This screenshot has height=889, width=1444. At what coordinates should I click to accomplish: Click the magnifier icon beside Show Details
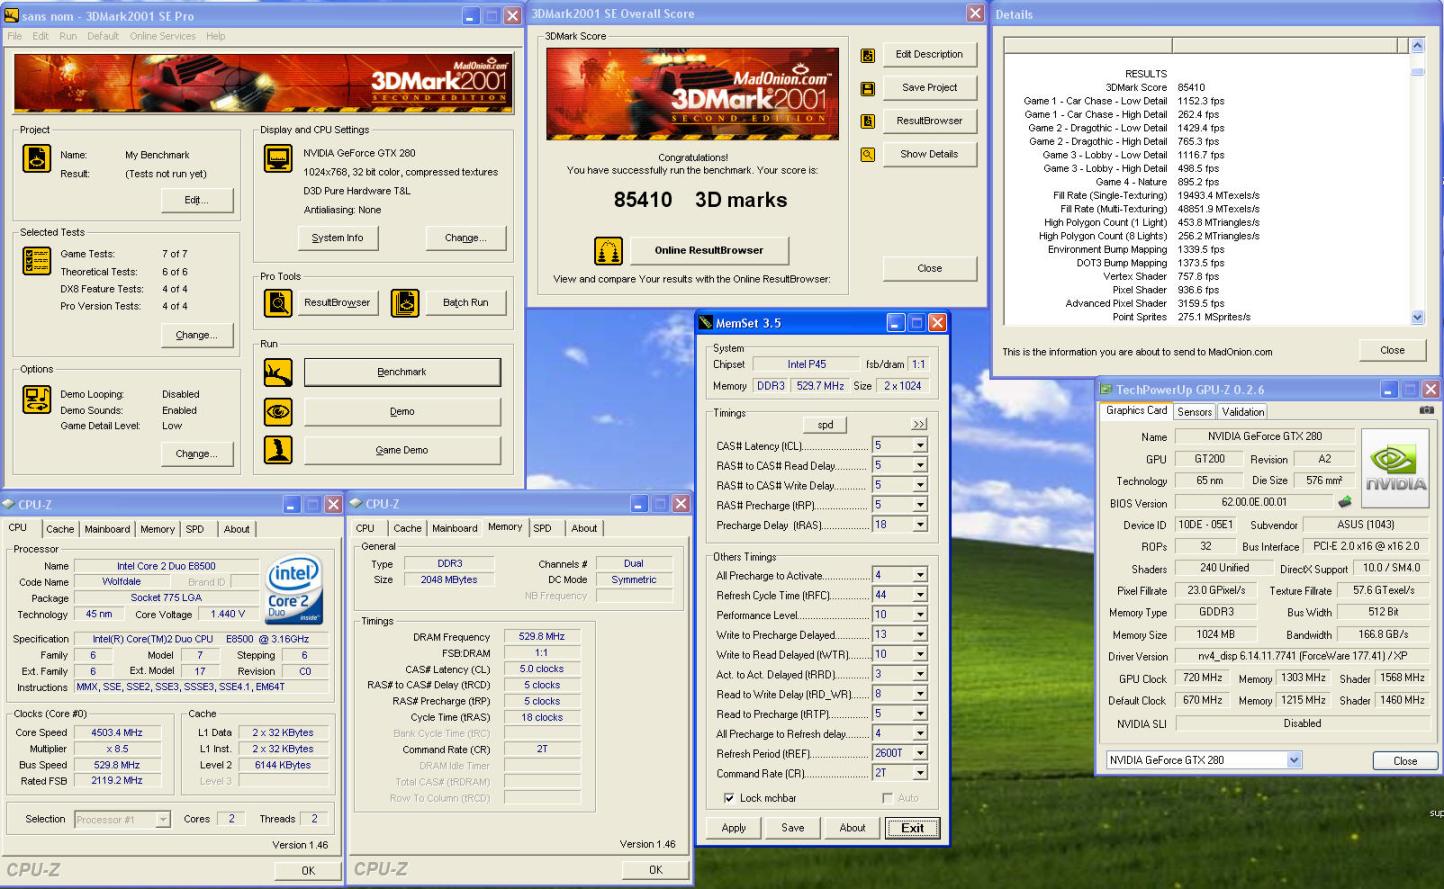pyautogui.click(x=867, y=154)
